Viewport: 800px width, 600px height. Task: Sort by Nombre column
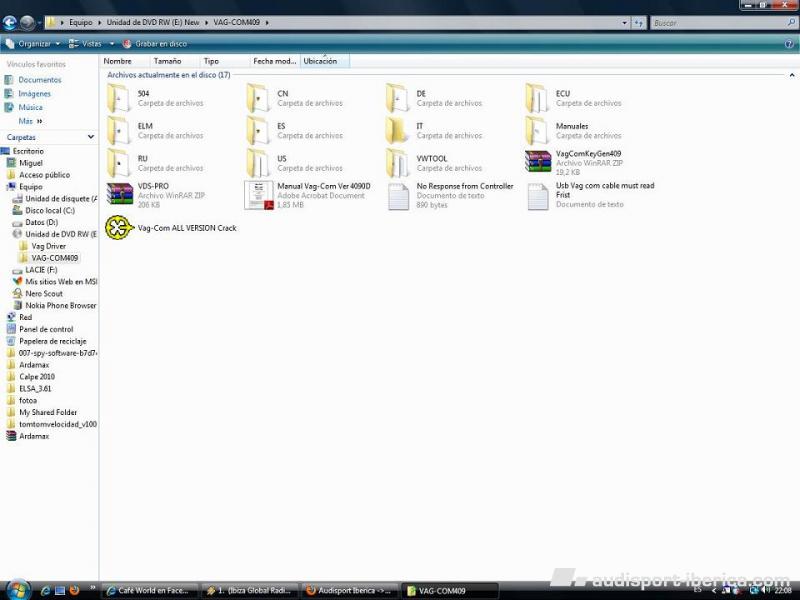pyautogui.click(x=124, y=61)
